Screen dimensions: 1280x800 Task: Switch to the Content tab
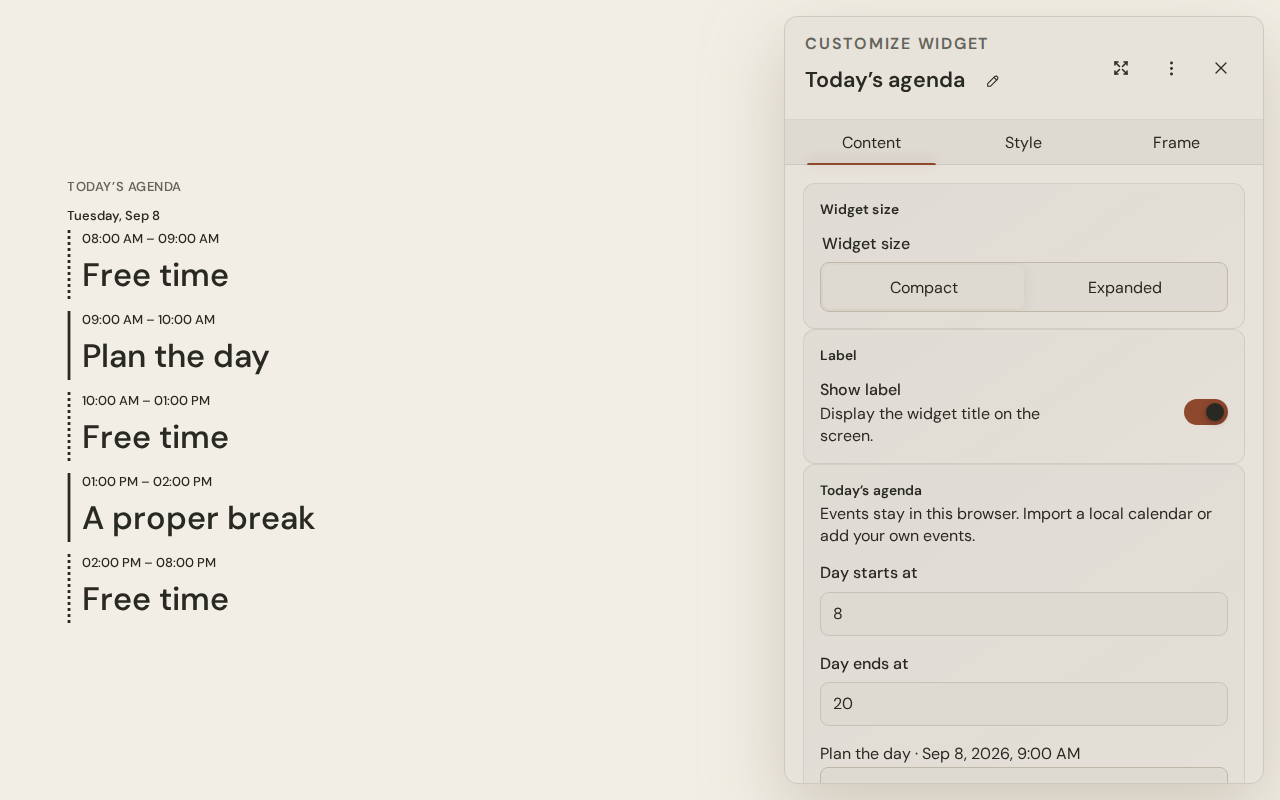pos(871,143)
